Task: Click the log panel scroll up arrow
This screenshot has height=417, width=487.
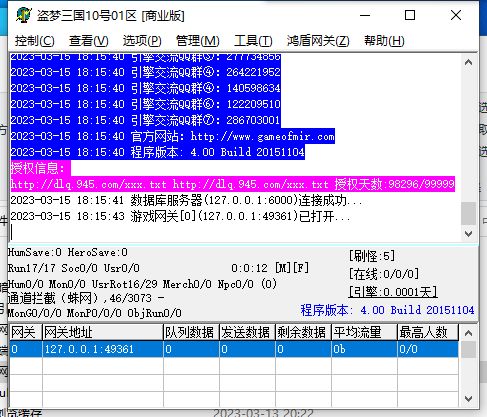Action: (468, 62)
